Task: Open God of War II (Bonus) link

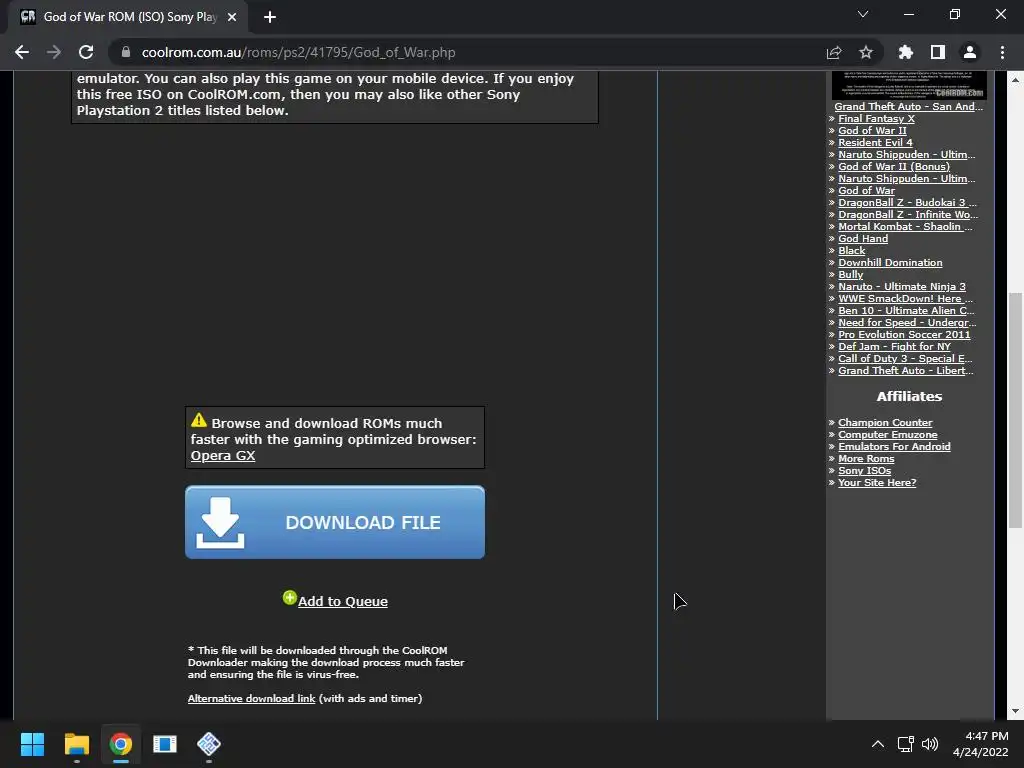Action: pyautogui.click(x=894, y=166)
